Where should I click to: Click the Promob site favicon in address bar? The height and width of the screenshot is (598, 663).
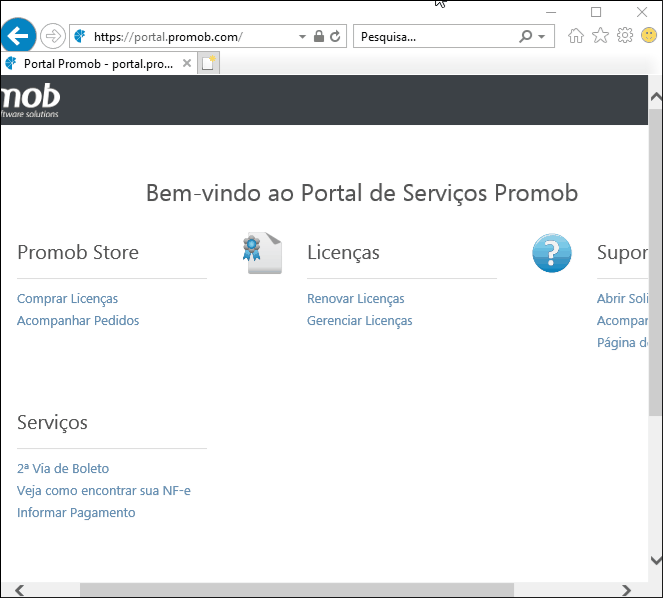pos(80,36)
